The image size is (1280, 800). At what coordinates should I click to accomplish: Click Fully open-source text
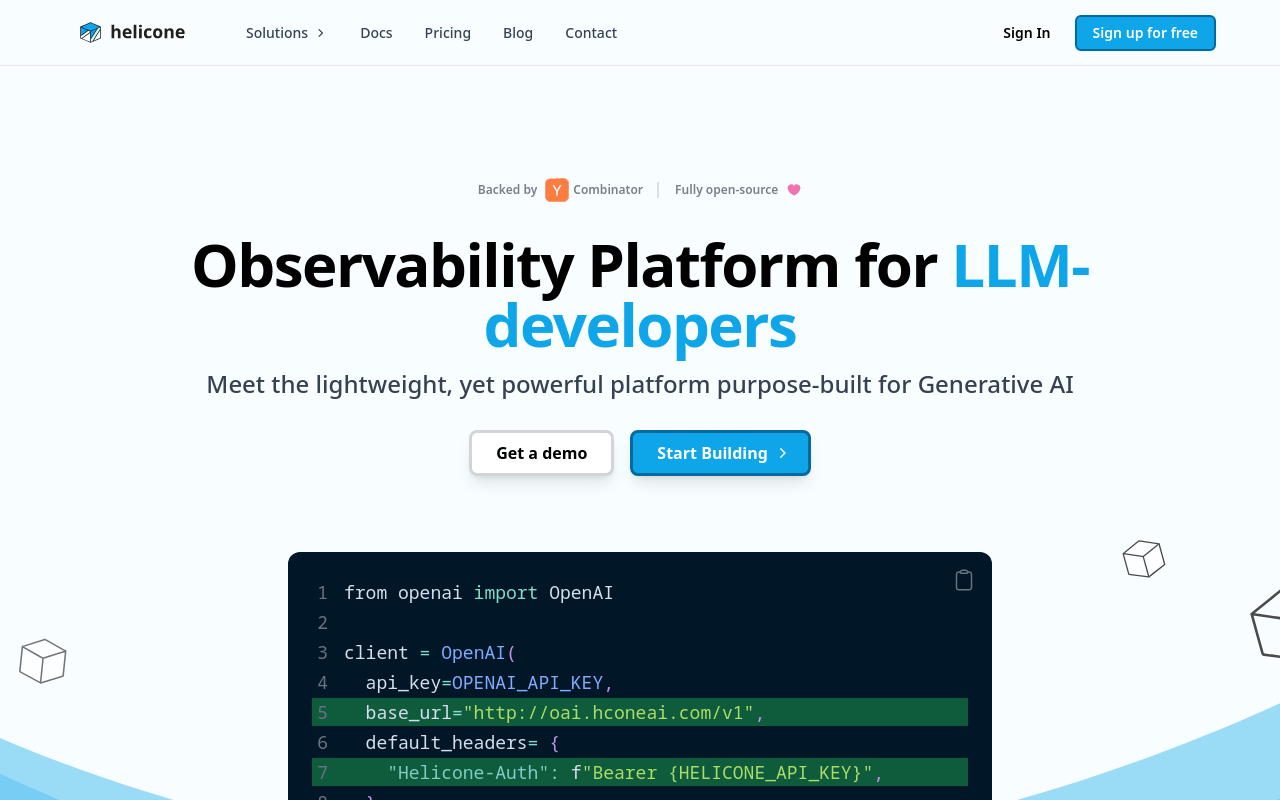point(726,190)
